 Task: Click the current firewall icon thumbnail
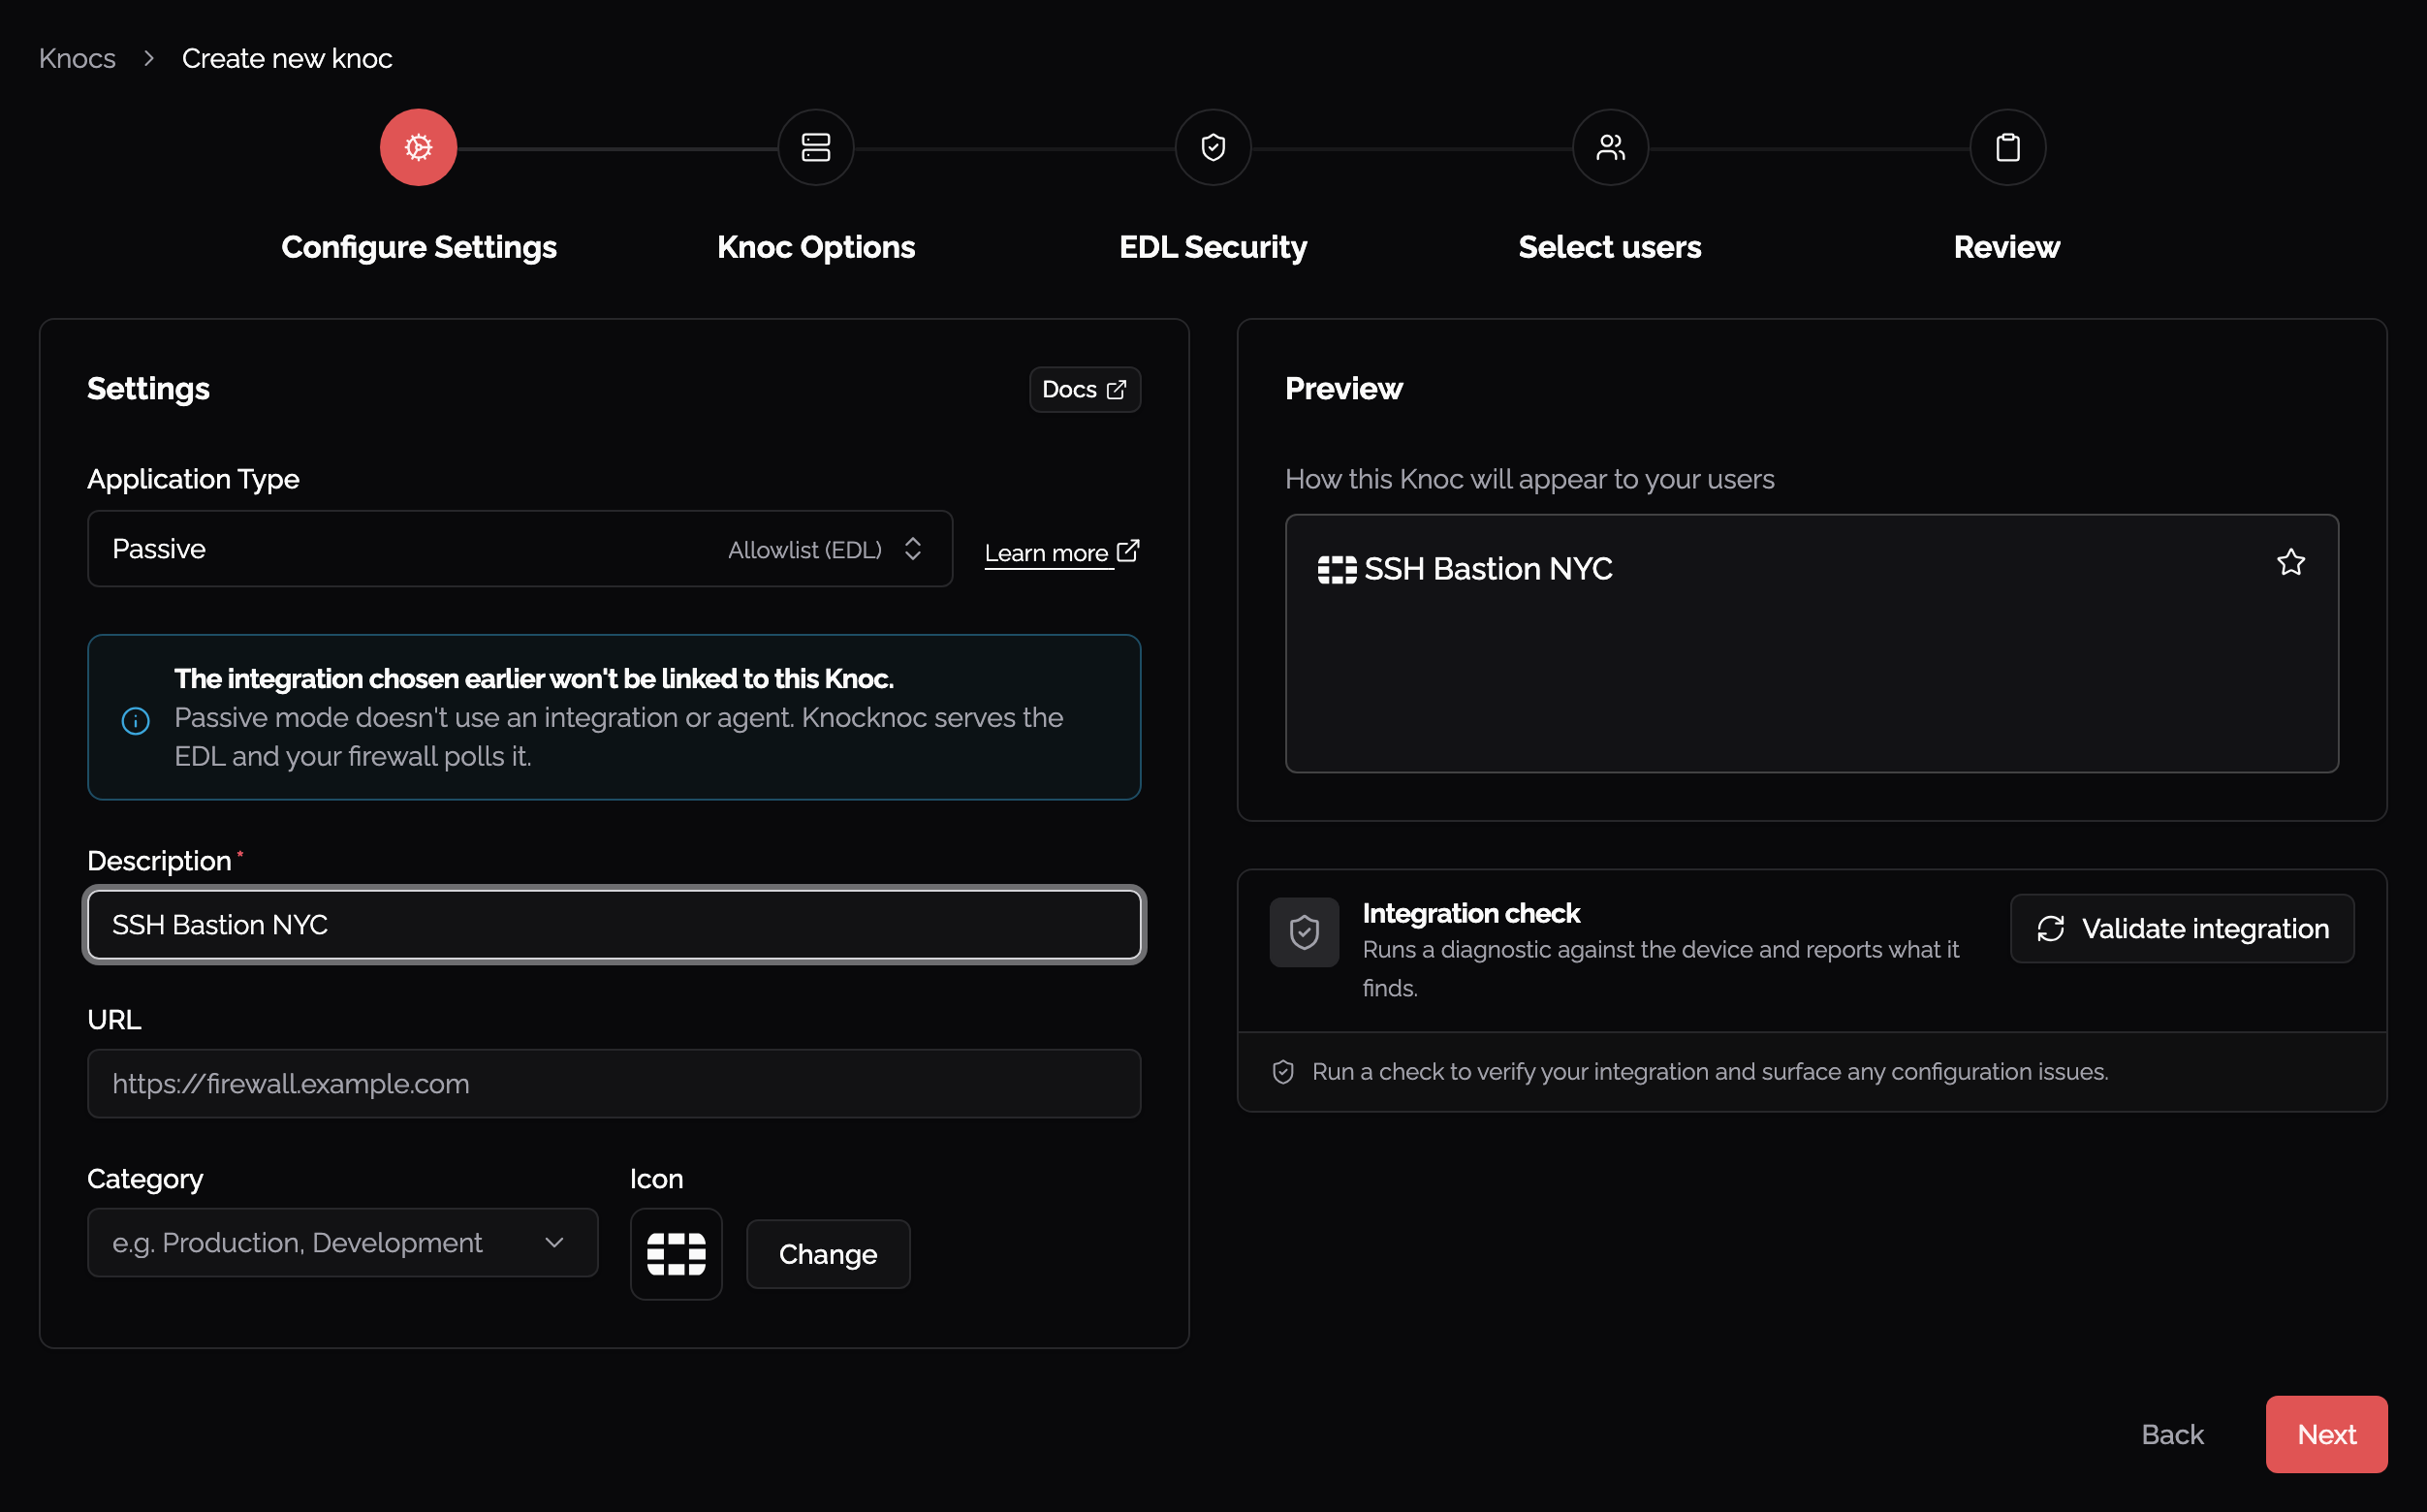click(x=676, y=1253)
